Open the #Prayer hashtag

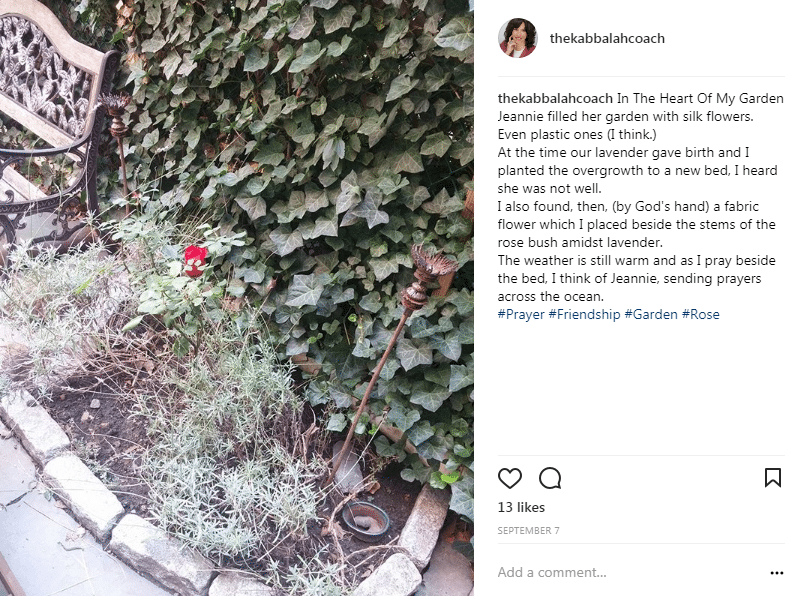(x=520, y=314)
